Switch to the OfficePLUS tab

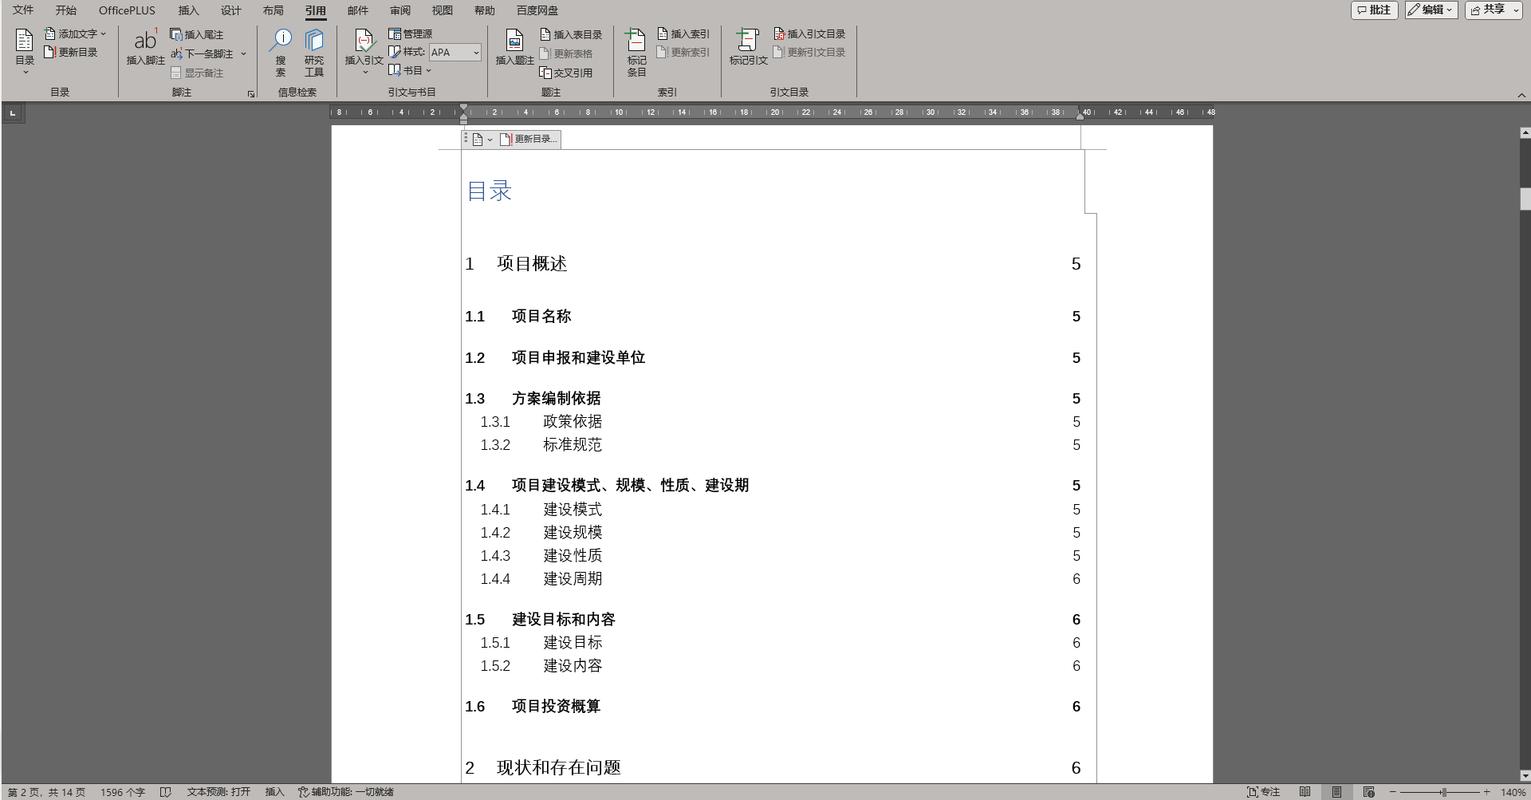click(127, 10)
